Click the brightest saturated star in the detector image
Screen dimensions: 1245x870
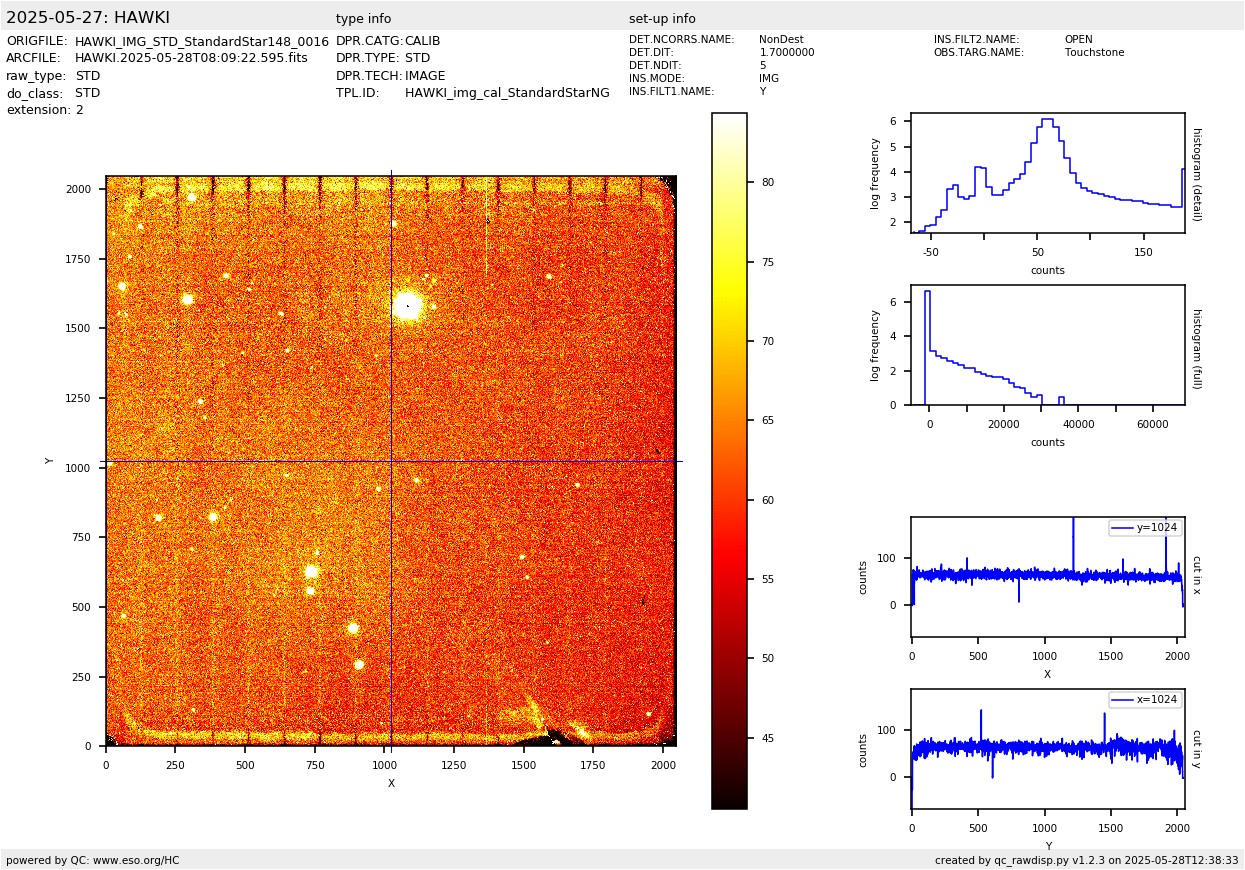coord(407,306)
